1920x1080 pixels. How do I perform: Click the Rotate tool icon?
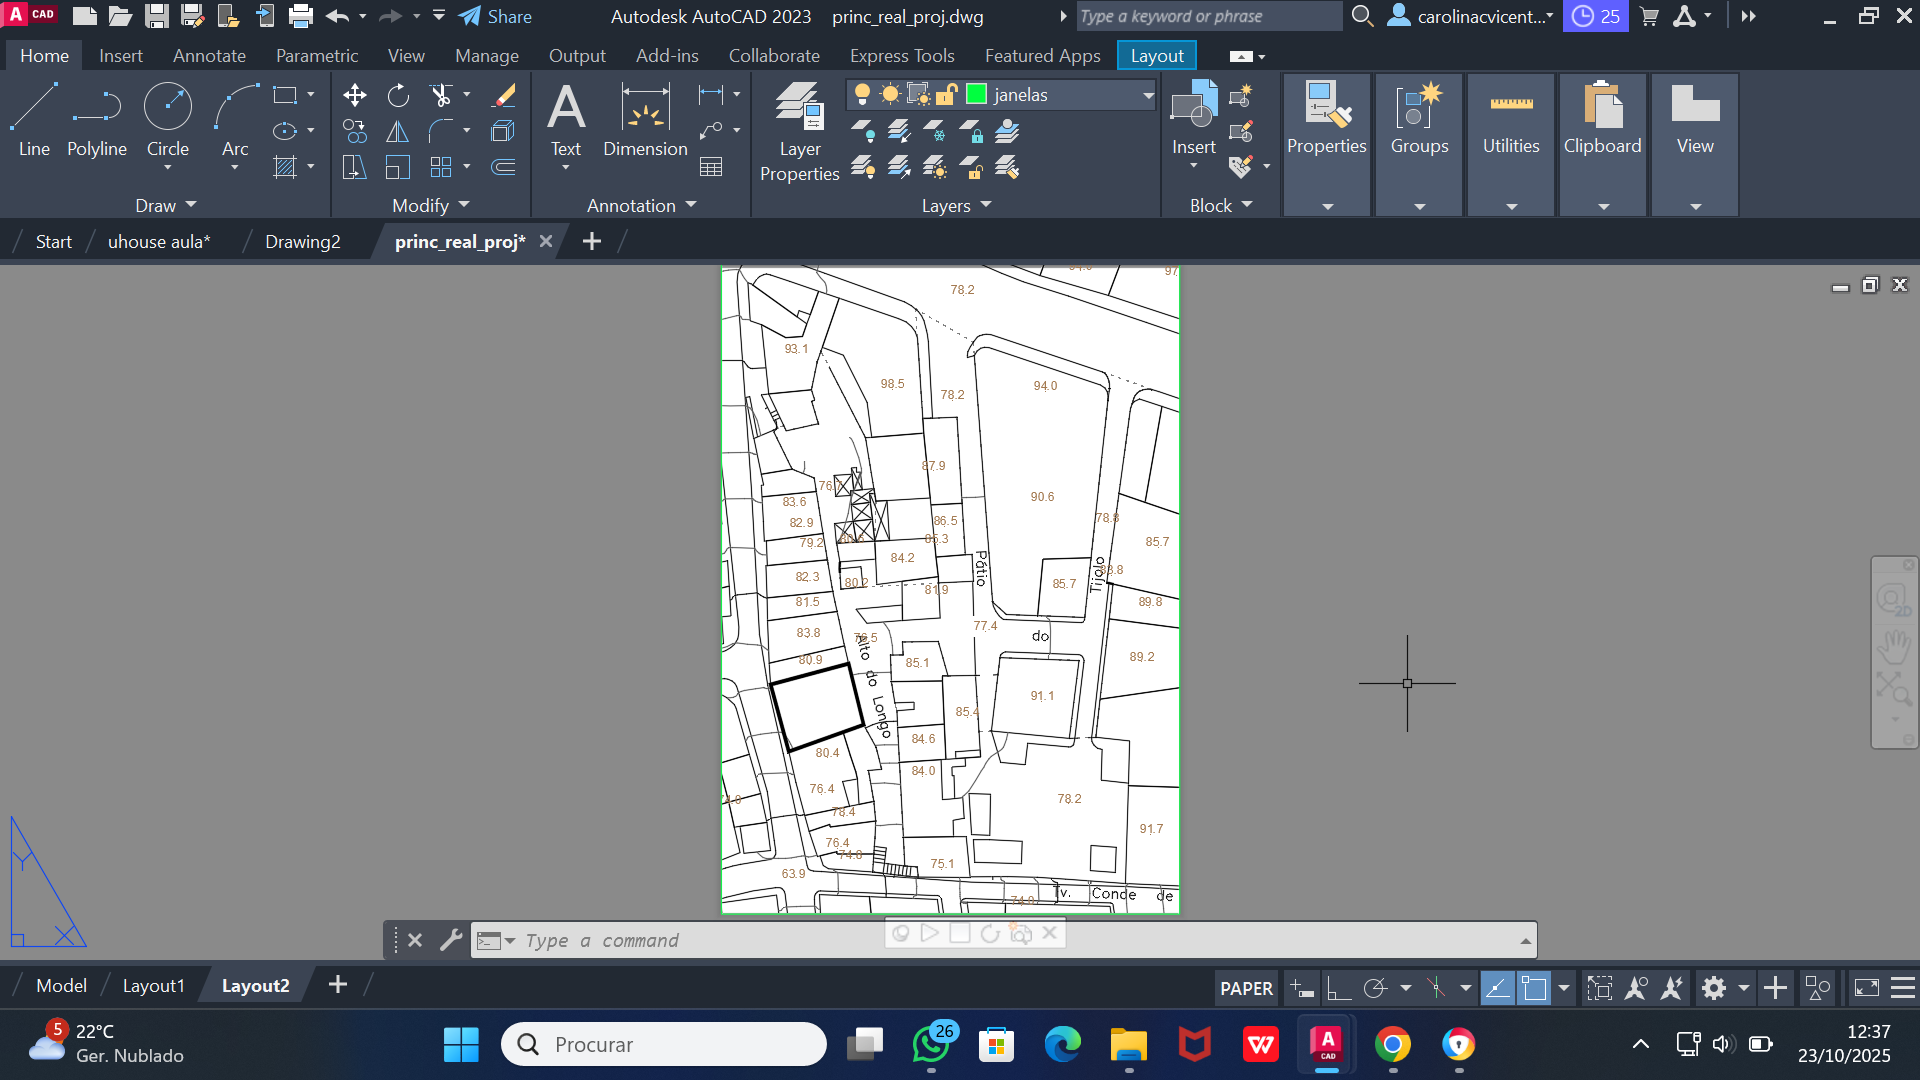coord(398,95)
